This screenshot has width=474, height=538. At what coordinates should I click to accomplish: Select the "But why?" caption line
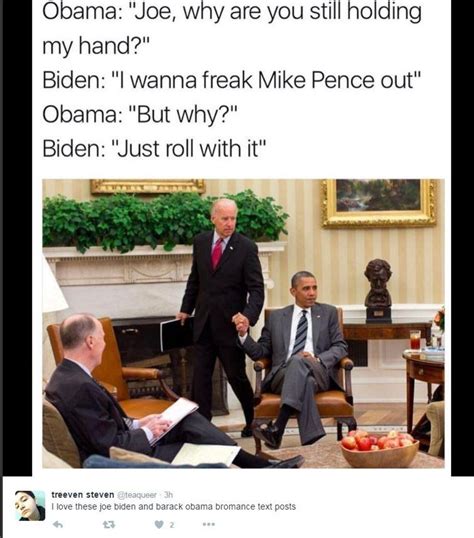tap(140, 115)
